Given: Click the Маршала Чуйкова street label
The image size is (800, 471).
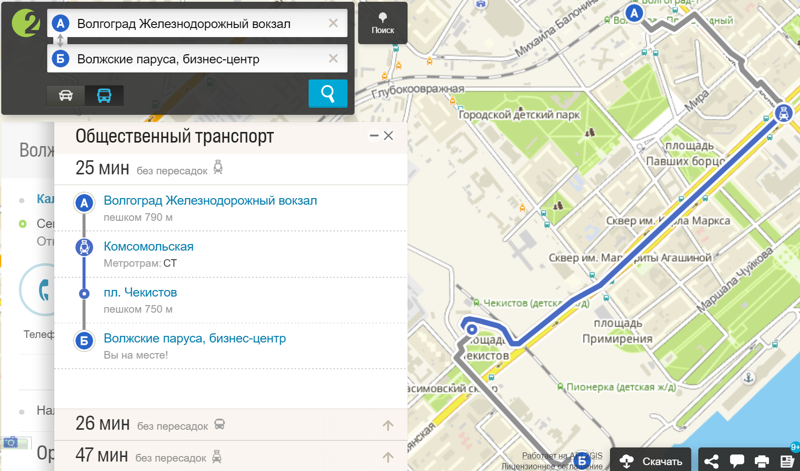Looking at the screenshot, I should (x=735, y=279).
